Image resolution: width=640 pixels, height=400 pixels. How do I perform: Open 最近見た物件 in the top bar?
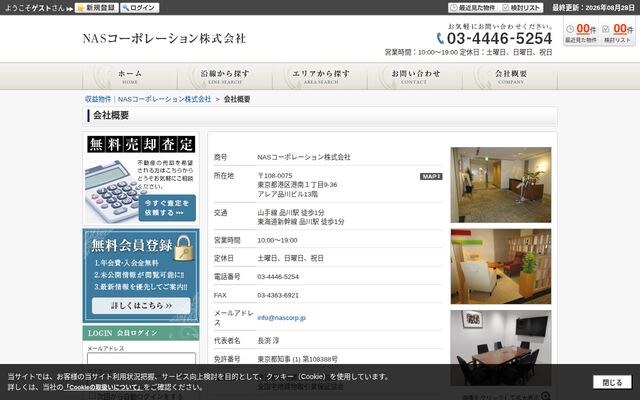[473, 8]
